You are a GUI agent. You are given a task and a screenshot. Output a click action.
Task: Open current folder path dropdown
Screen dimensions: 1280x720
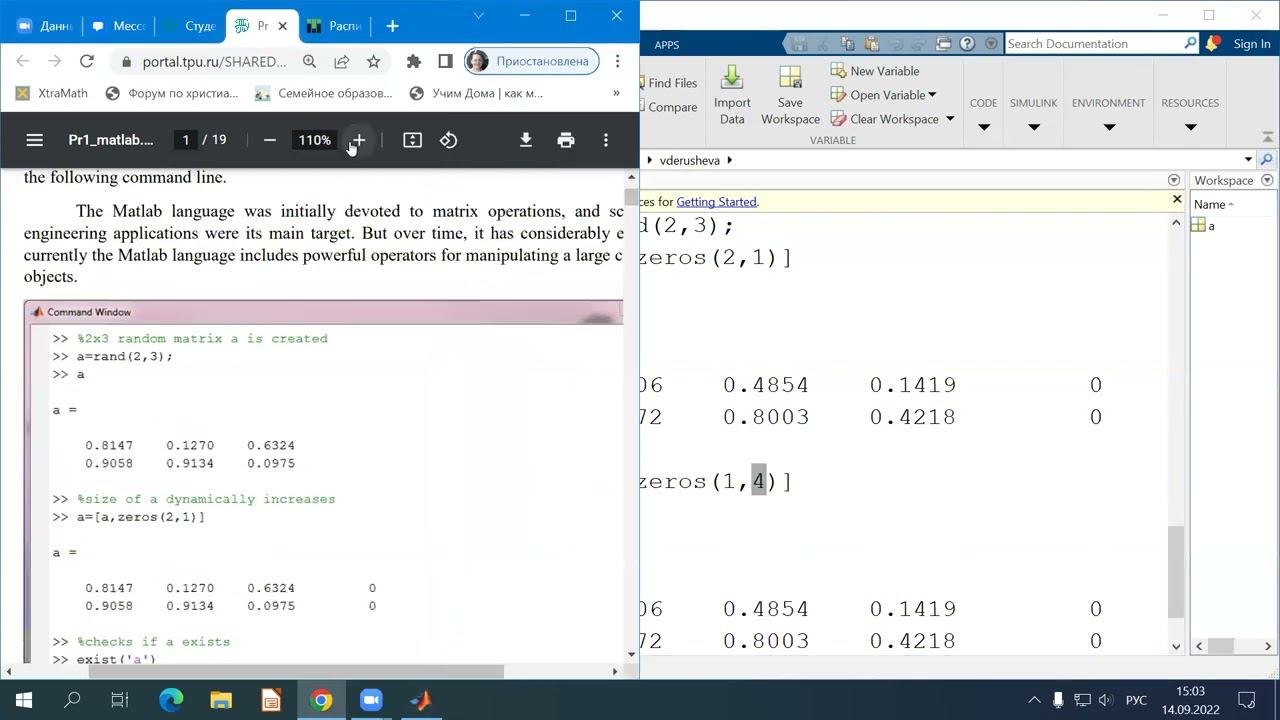(x=1248, y=160)
